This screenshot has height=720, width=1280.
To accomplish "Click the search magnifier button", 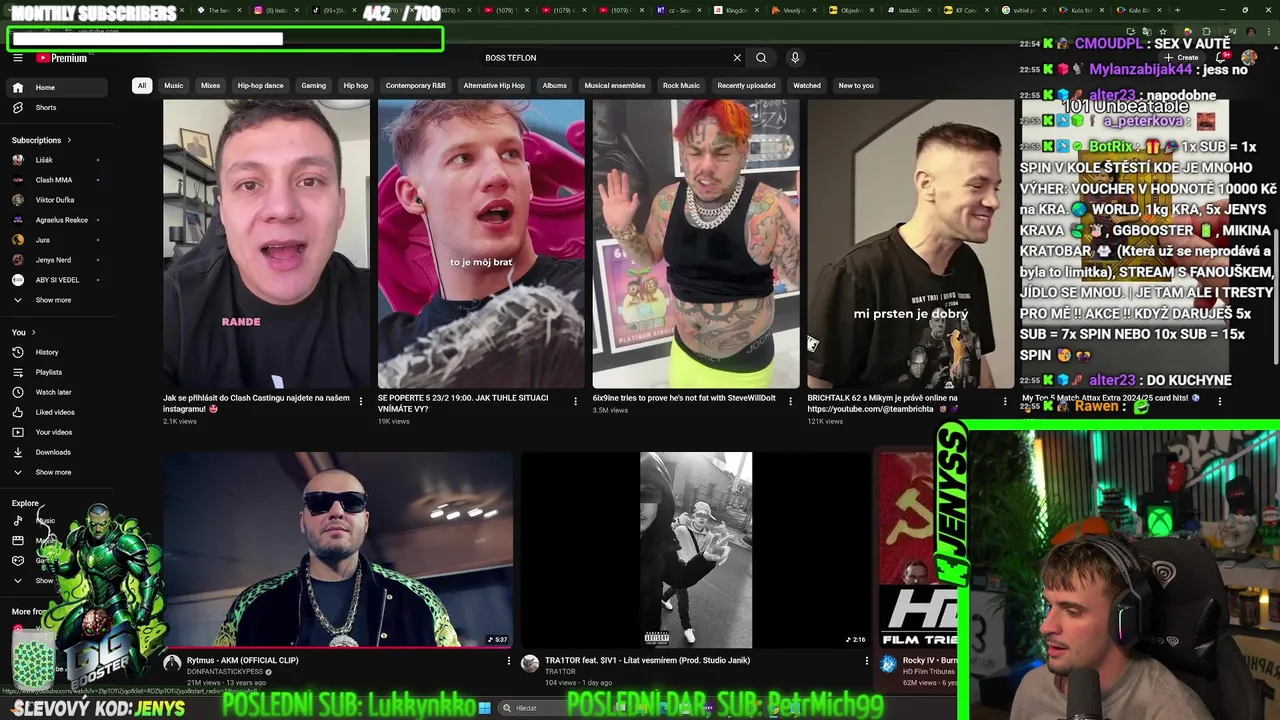I will (761, 58).
